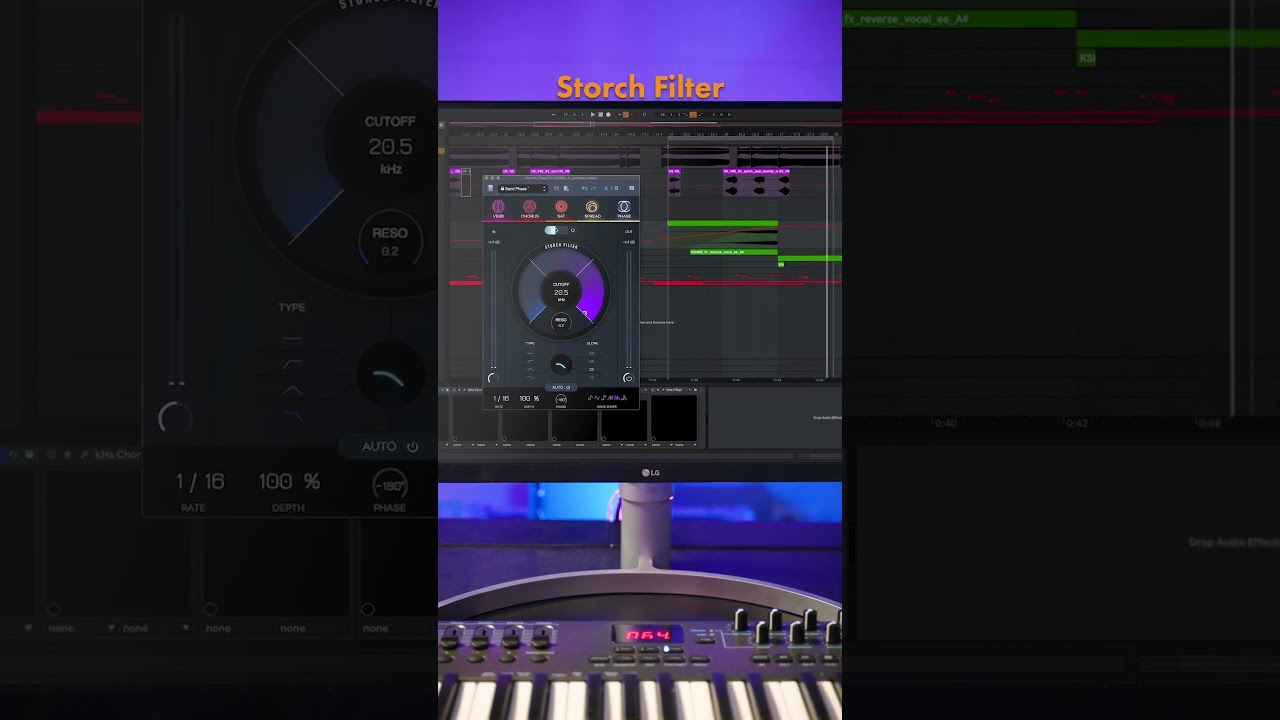Switch to the VERB effect tab
Screen dimensions: 1280x720
click(498, 209)
